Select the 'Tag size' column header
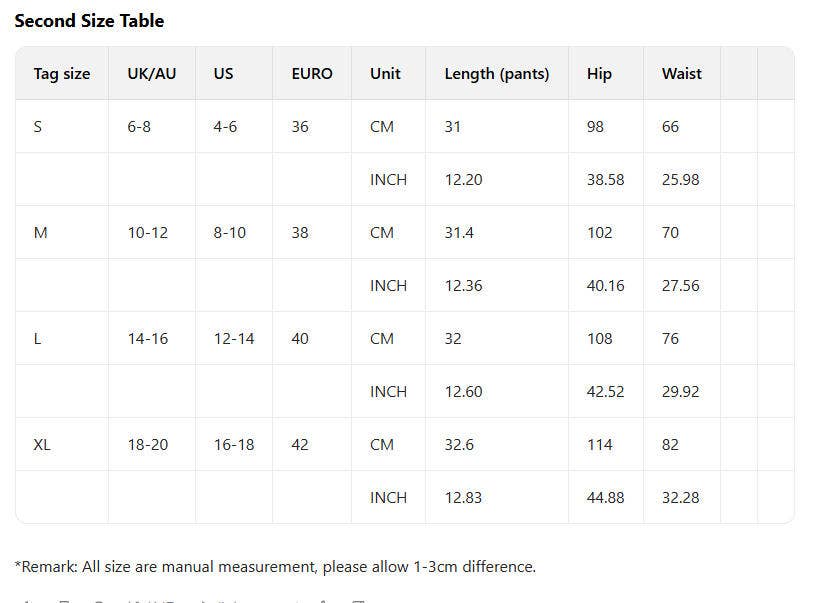Screen dimensions: 818x603 click(62, 74)
